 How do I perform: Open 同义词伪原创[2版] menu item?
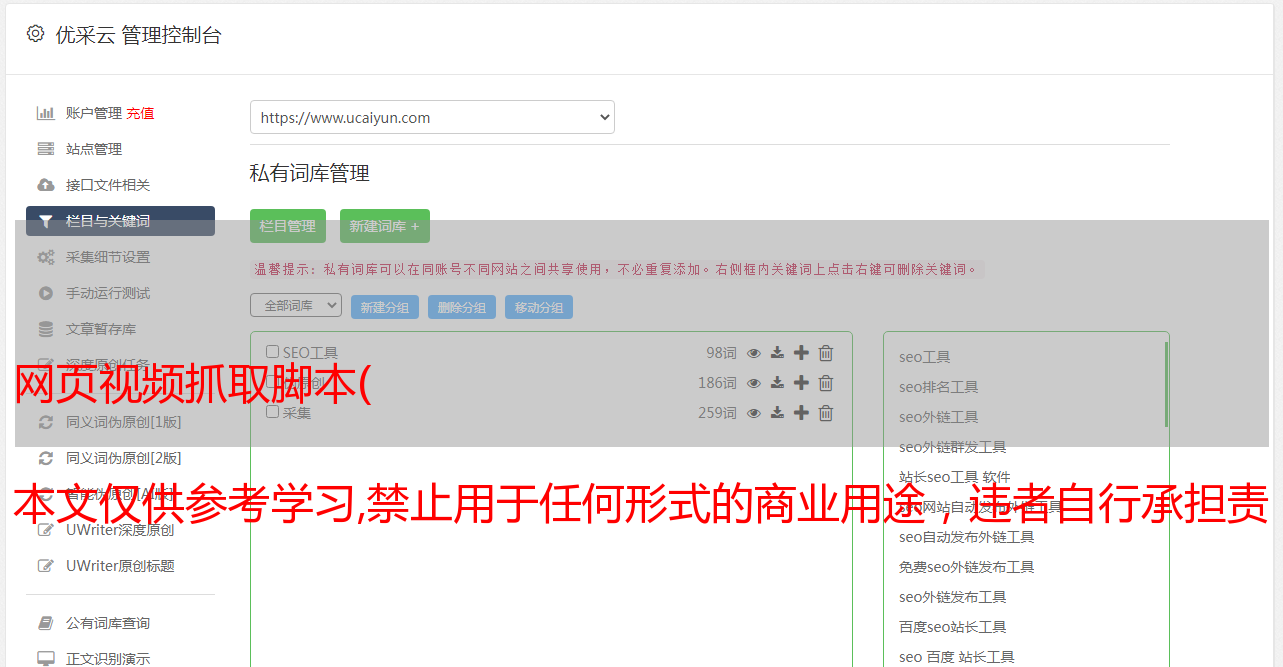click(x=124, y=458)
